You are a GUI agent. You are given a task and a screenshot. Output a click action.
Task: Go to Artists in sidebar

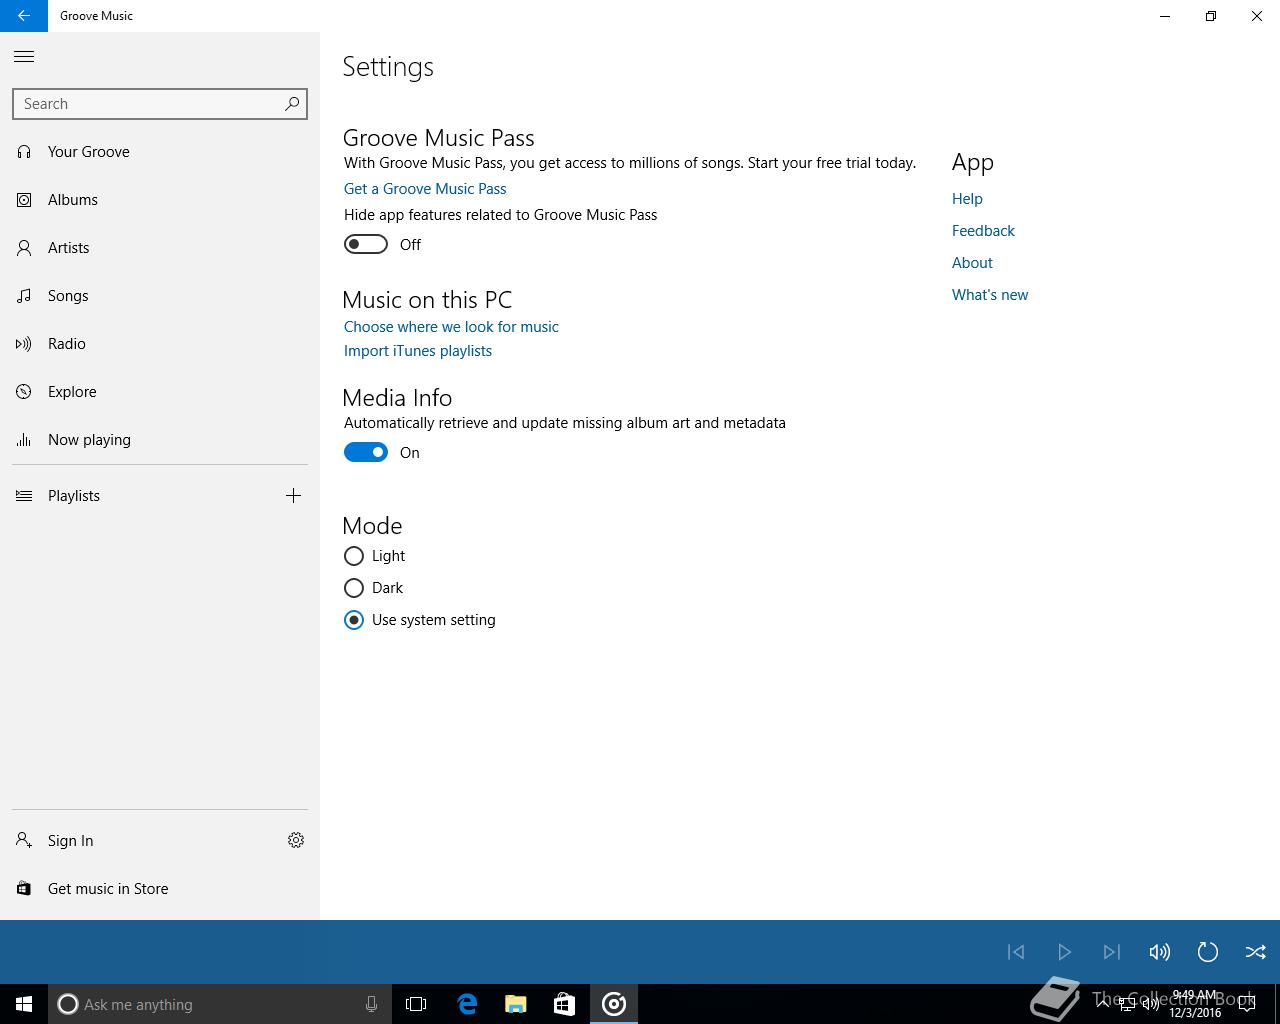point(160,248)
